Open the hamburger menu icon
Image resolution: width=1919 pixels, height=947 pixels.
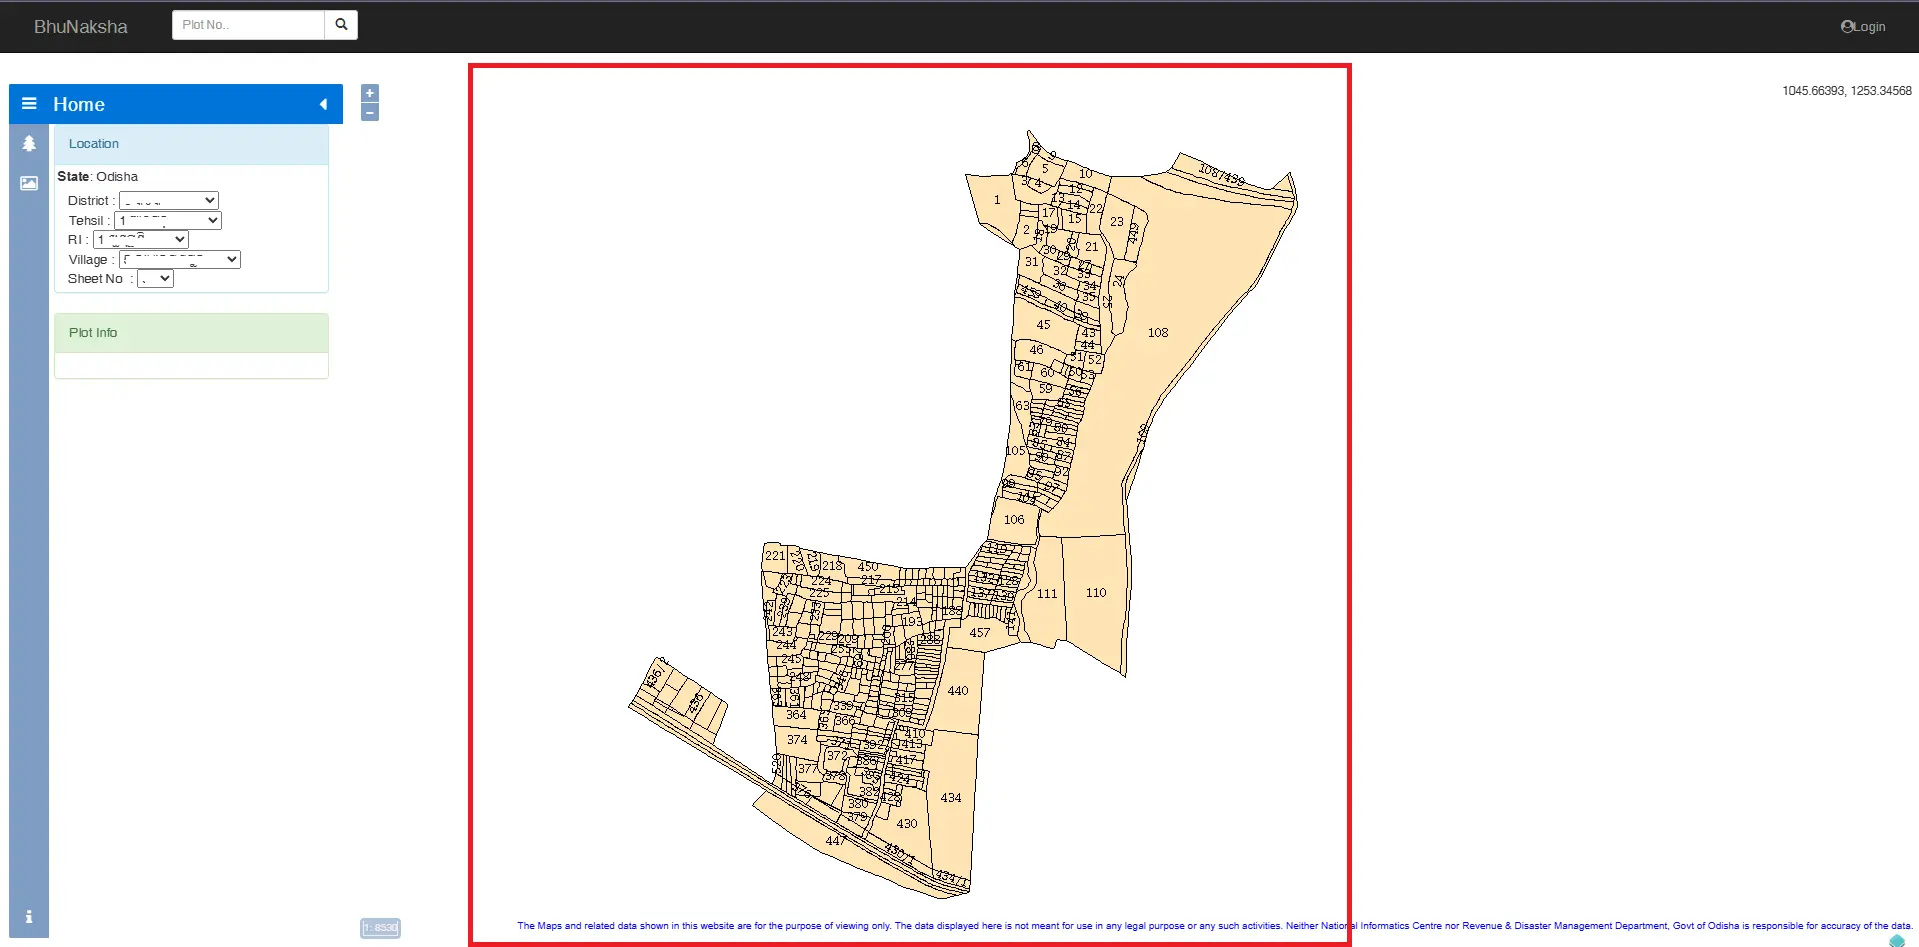click(28, 103)
